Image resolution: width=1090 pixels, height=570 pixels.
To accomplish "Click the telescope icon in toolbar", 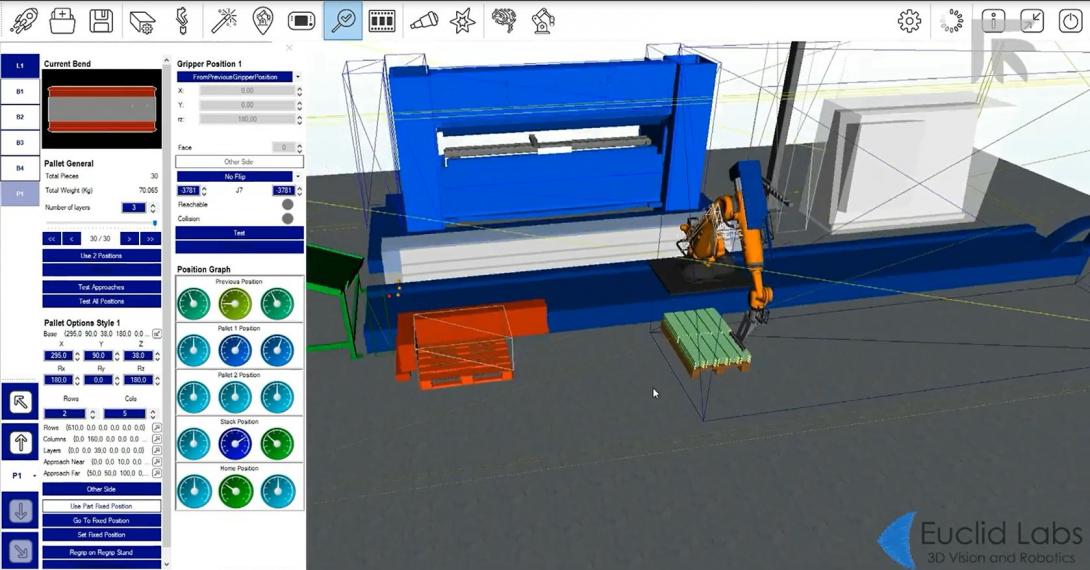I will [x=424, y=21].
